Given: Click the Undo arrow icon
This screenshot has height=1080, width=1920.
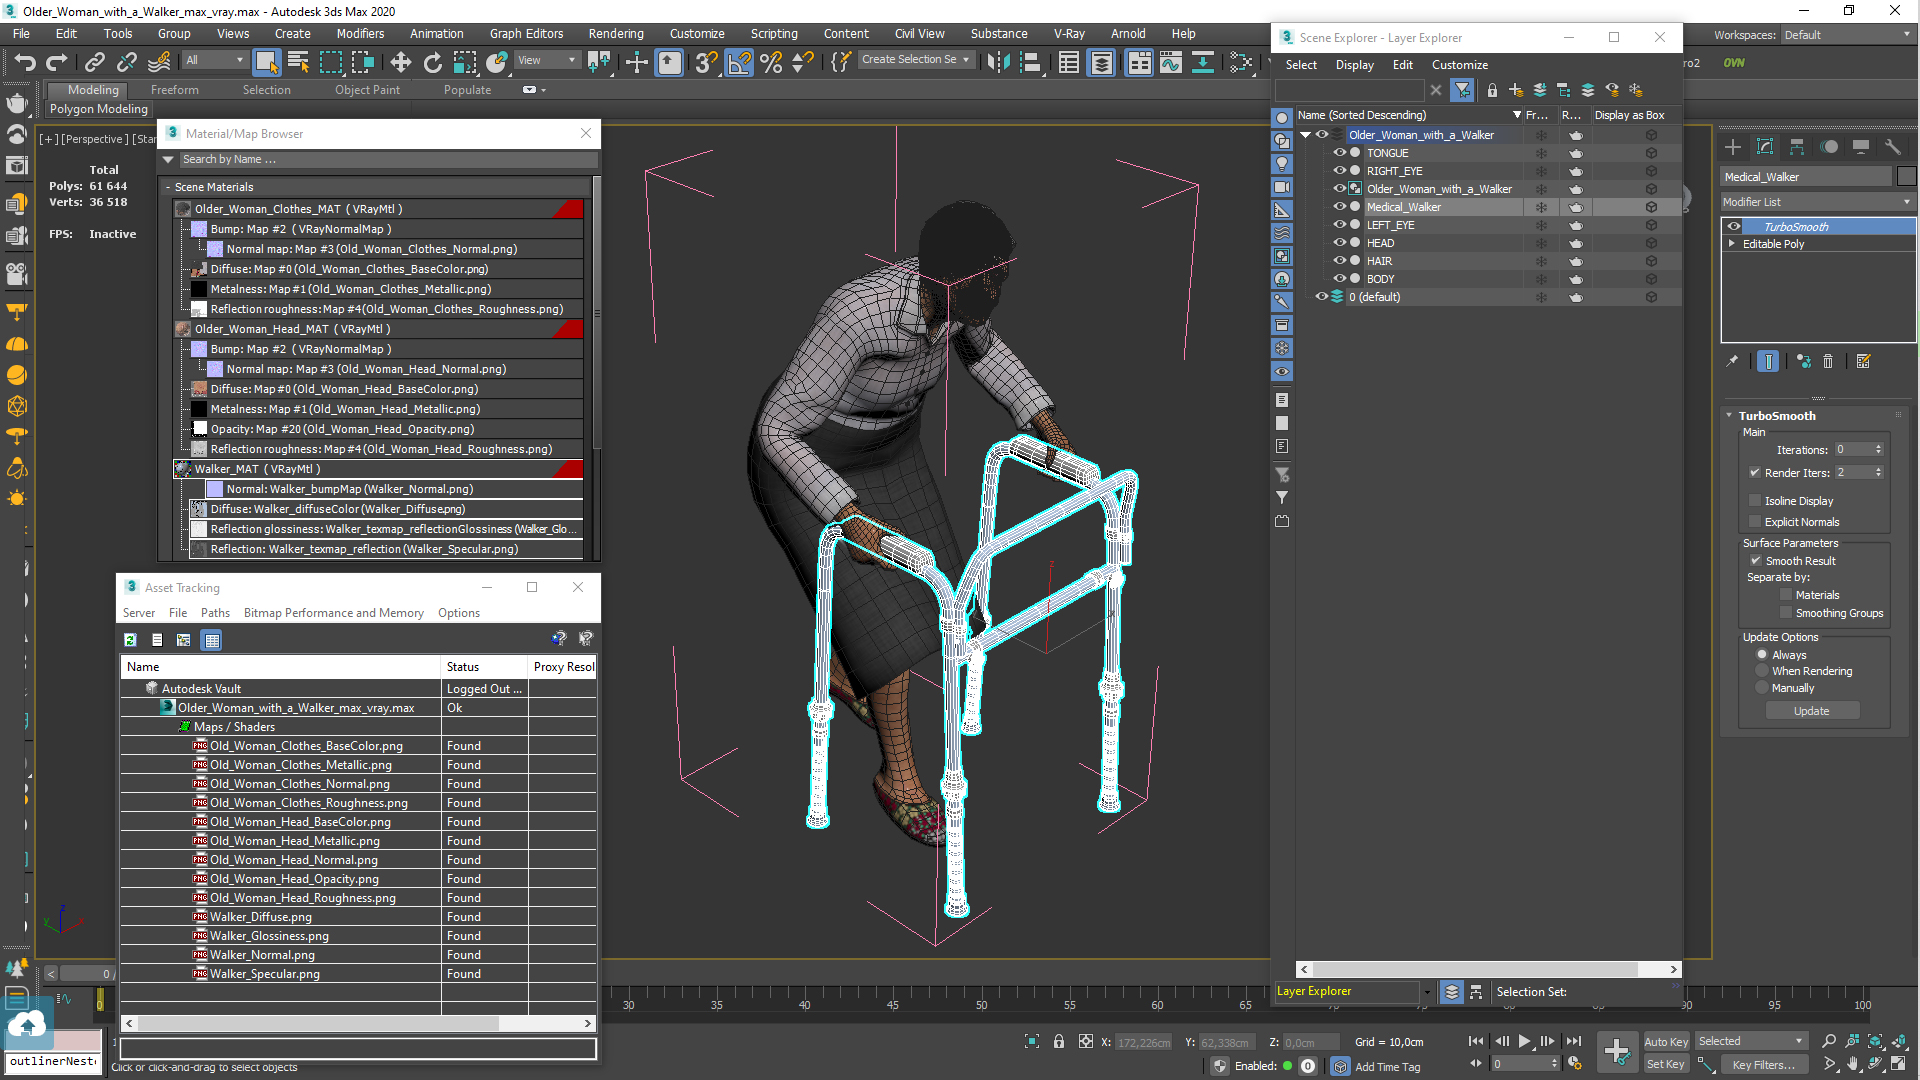Looking at the screenshot, I should coord(25,62).
